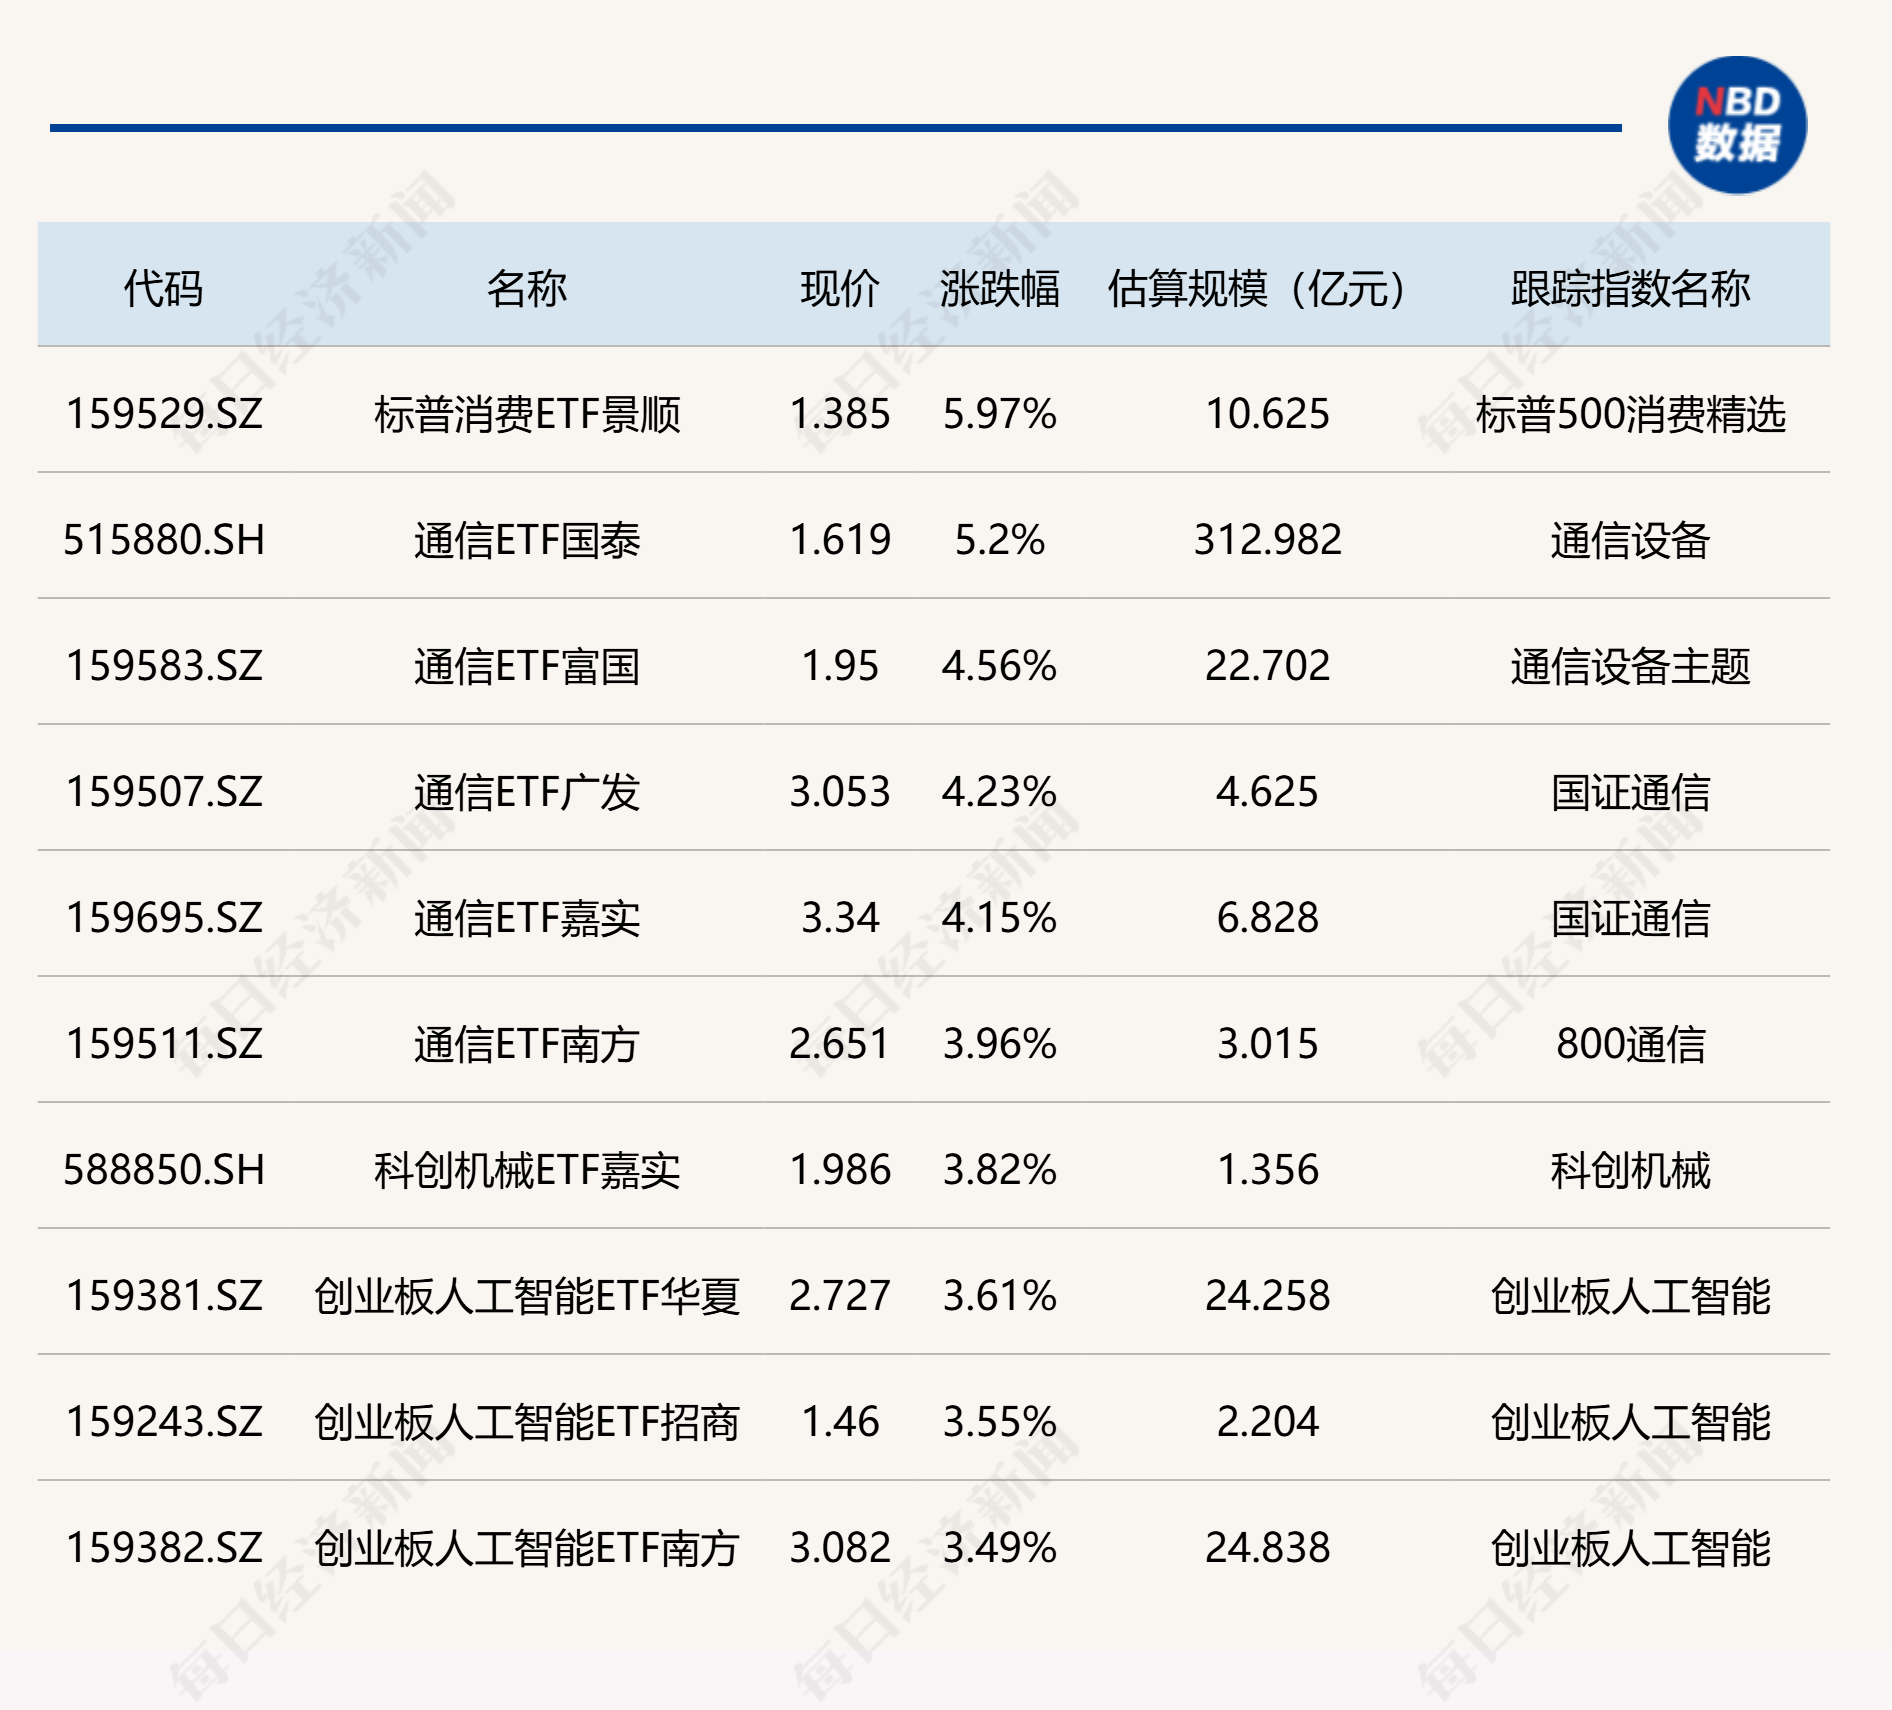
Task: Click the index name 科创机械
Action: pyautogui.click(x=1630, y=1170)
